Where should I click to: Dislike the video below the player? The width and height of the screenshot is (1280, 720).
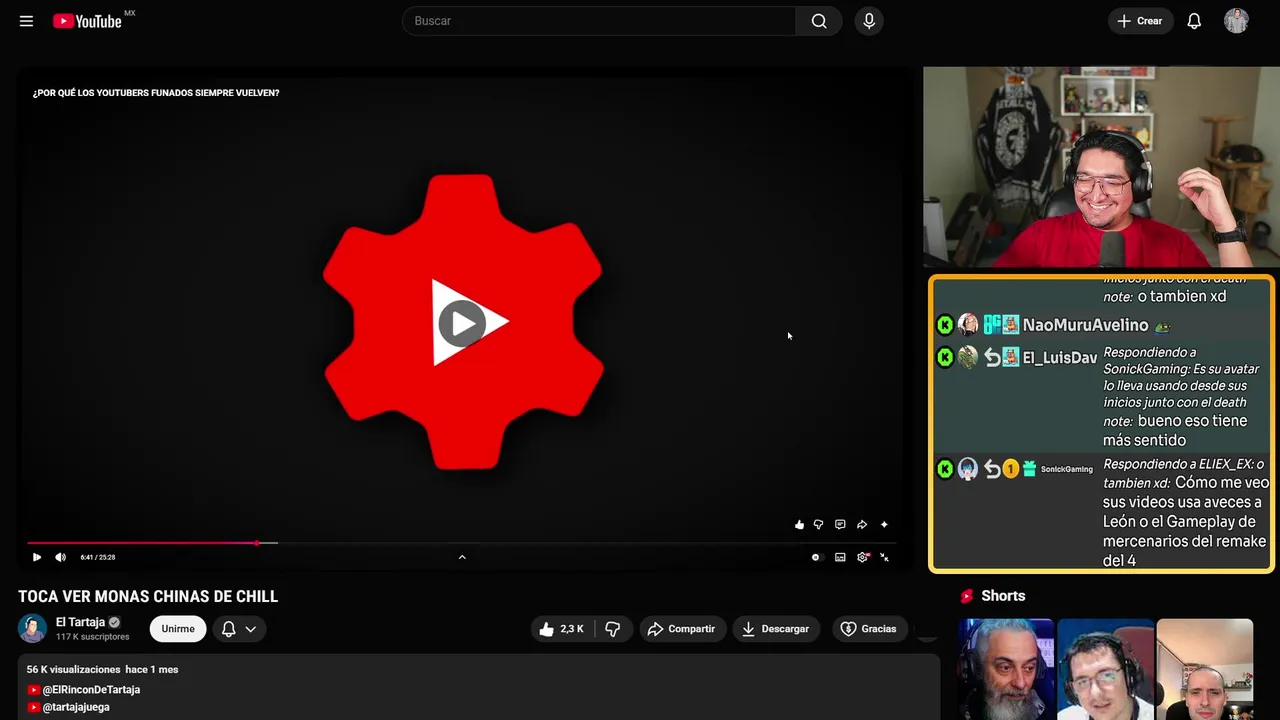[x=613, y=629]
